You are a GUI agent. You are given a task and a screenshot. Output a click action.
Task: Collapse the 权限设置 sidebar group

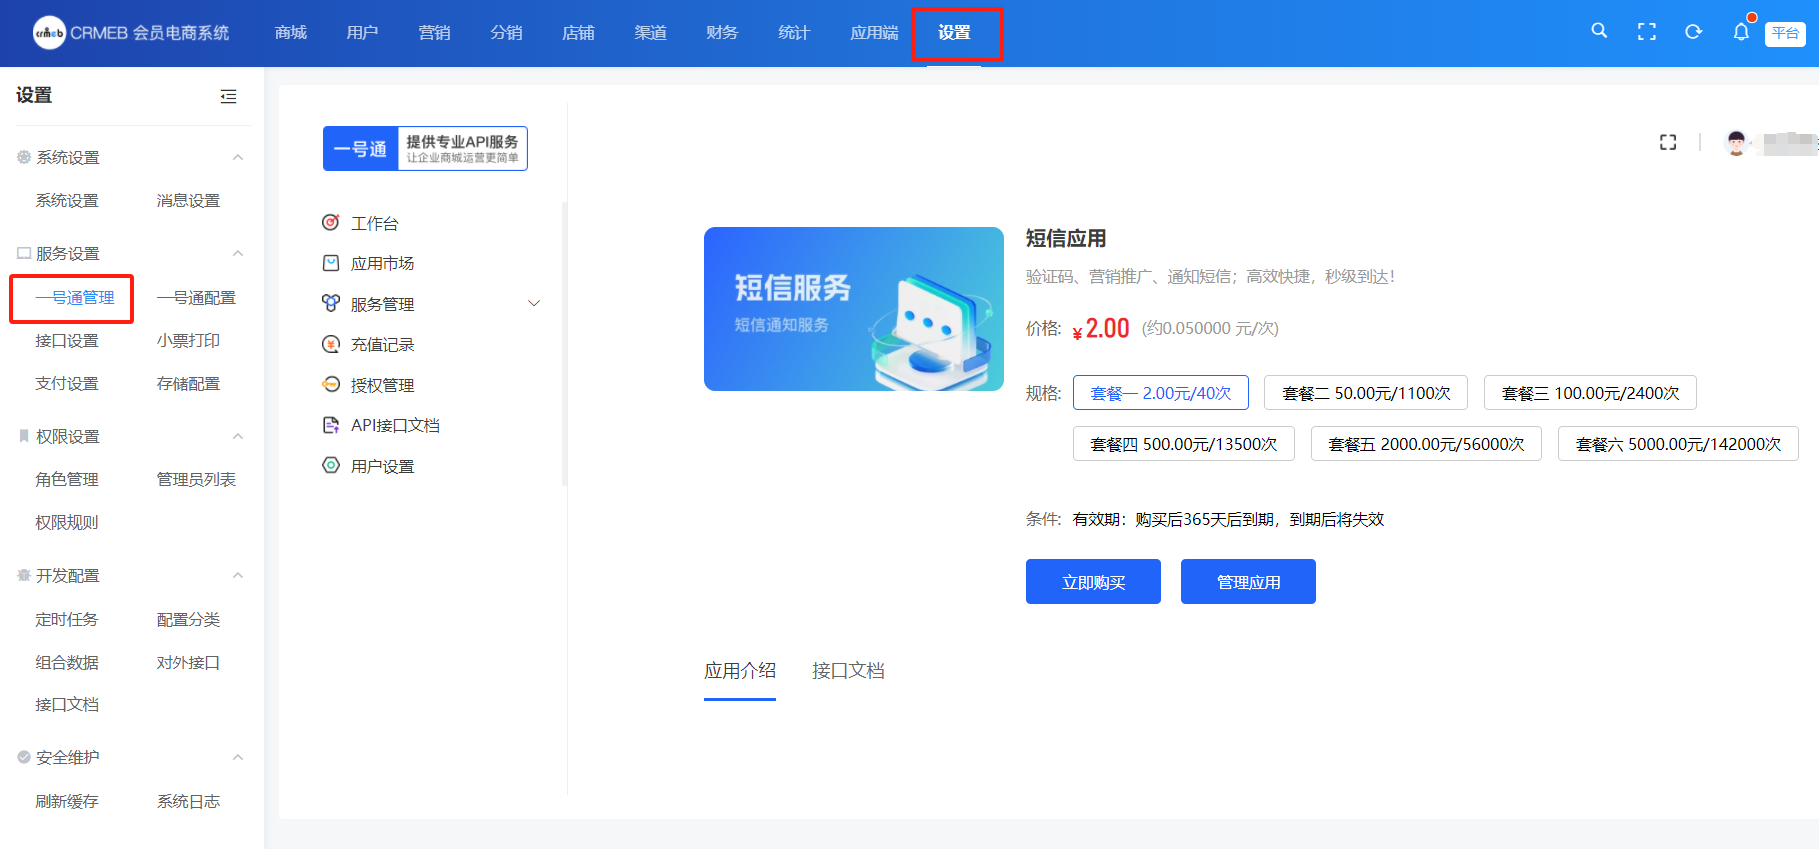pos(238,436)
